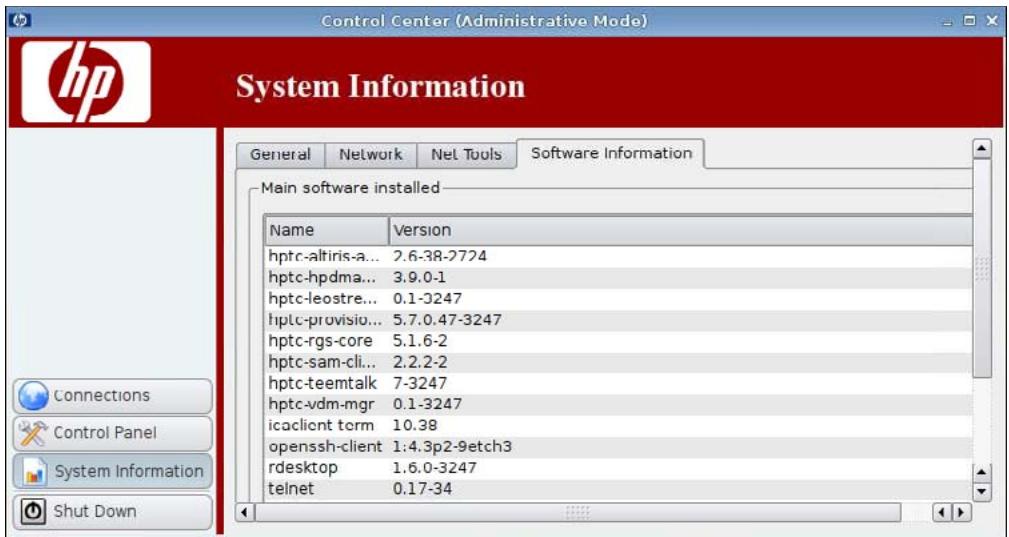Screen dimensions: 1009x537
Task: Click version value 2.6-38-2724
Action: coord(440,257)
